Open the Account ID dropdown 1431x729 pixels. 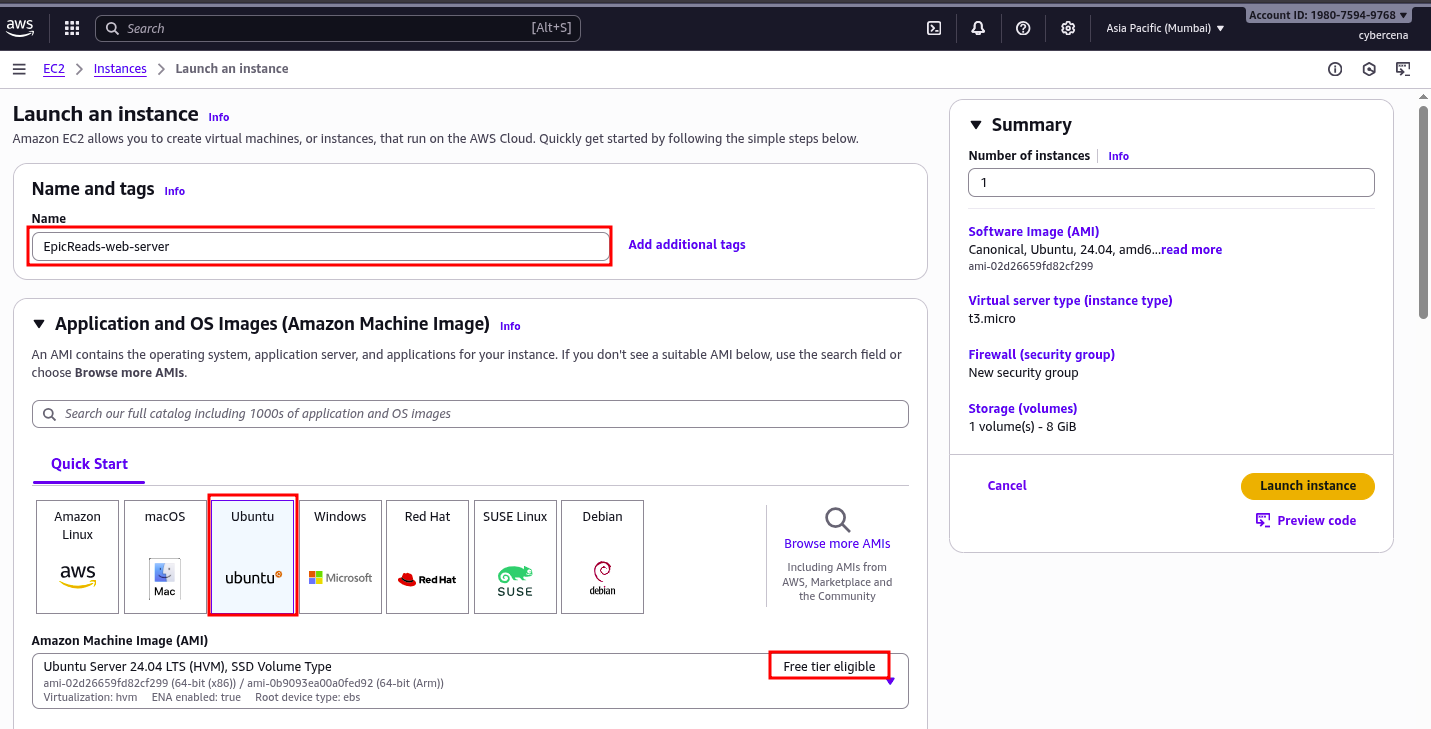(1328, 15)
